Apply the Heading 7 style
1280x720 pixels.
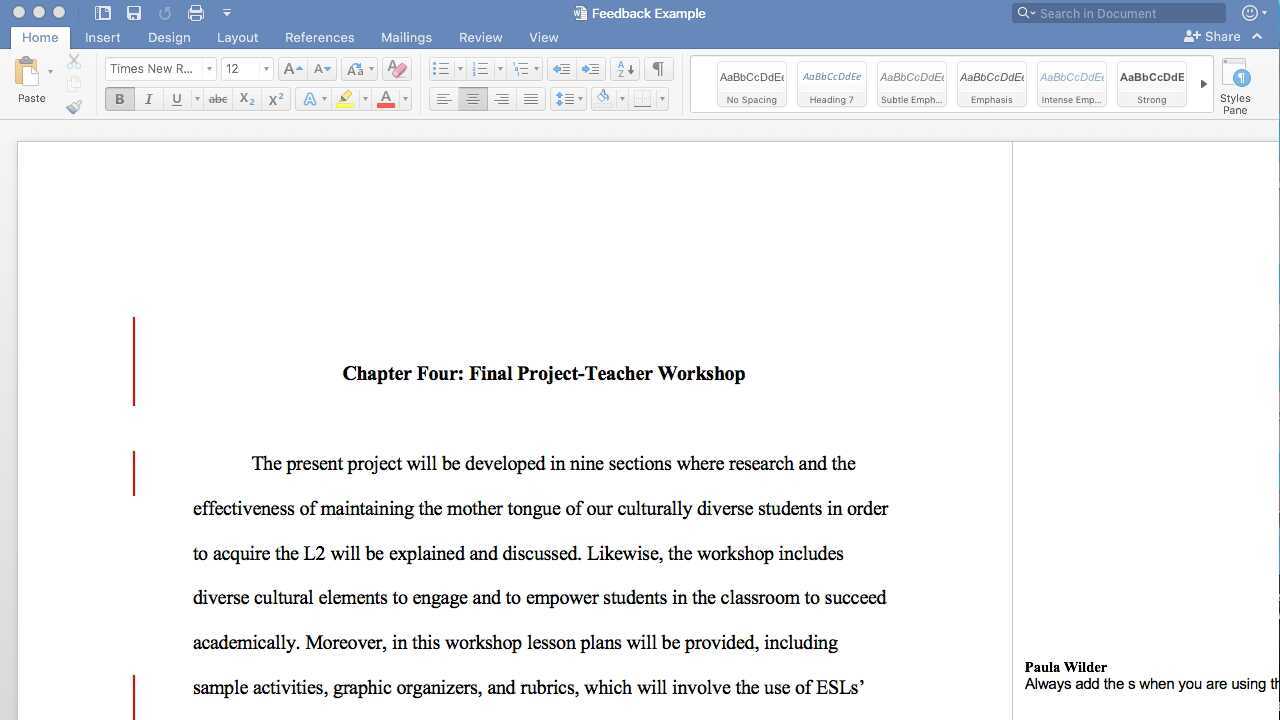pyautogui.click(x=831, y=84)
